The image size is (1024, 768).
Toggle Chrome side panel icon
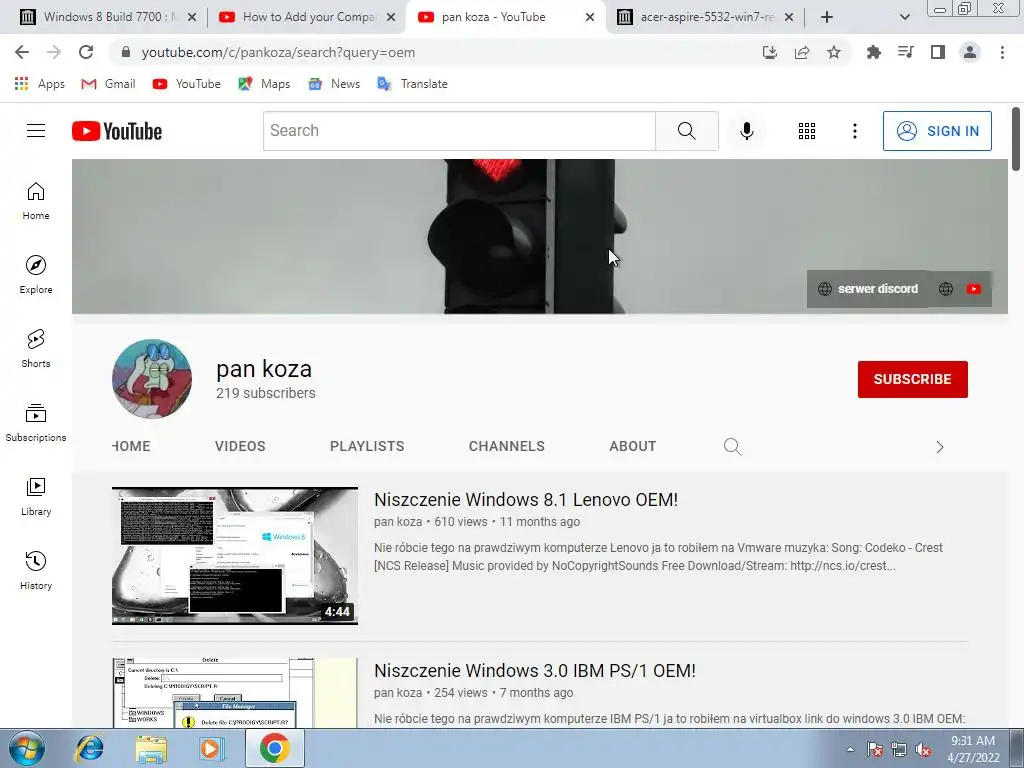[x=938, y=52]
